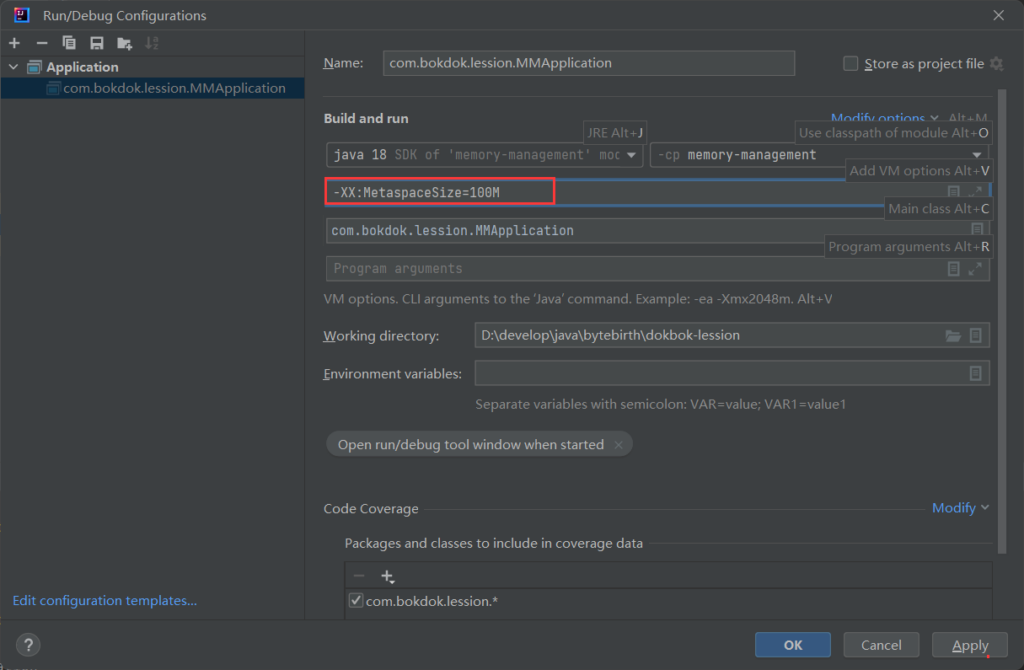Image resolution: width=1024 pixels, height=670 pixels.
Task: Insert macro in the Working directory field
Action: click(x=976, y=335)
